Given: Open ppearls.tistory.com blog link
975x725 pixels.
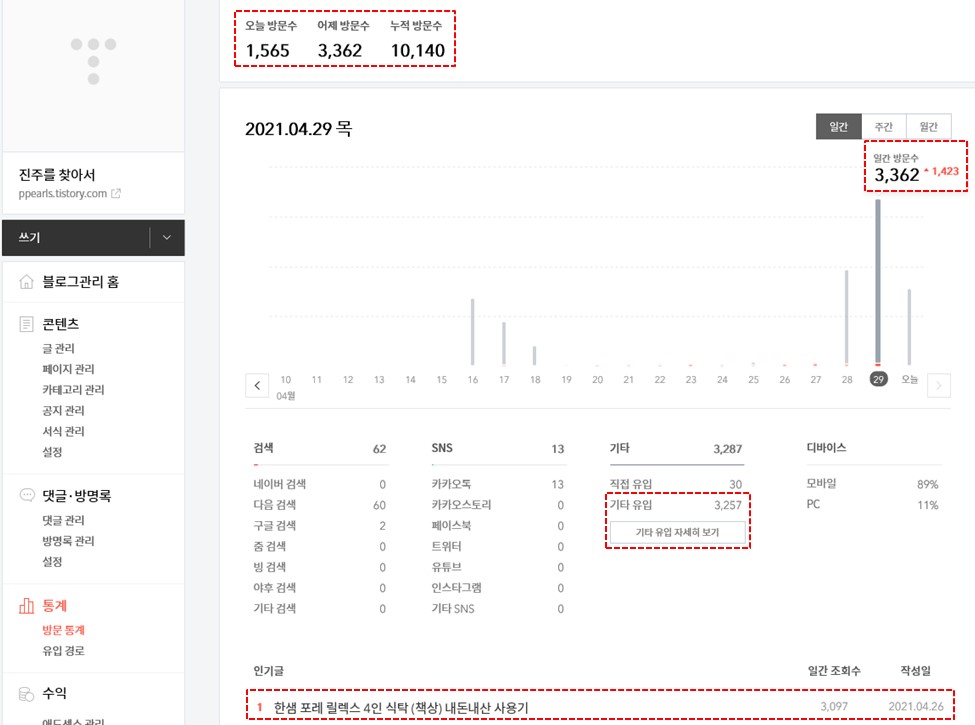Looking at the screenshot, I should tap(63, 193).
